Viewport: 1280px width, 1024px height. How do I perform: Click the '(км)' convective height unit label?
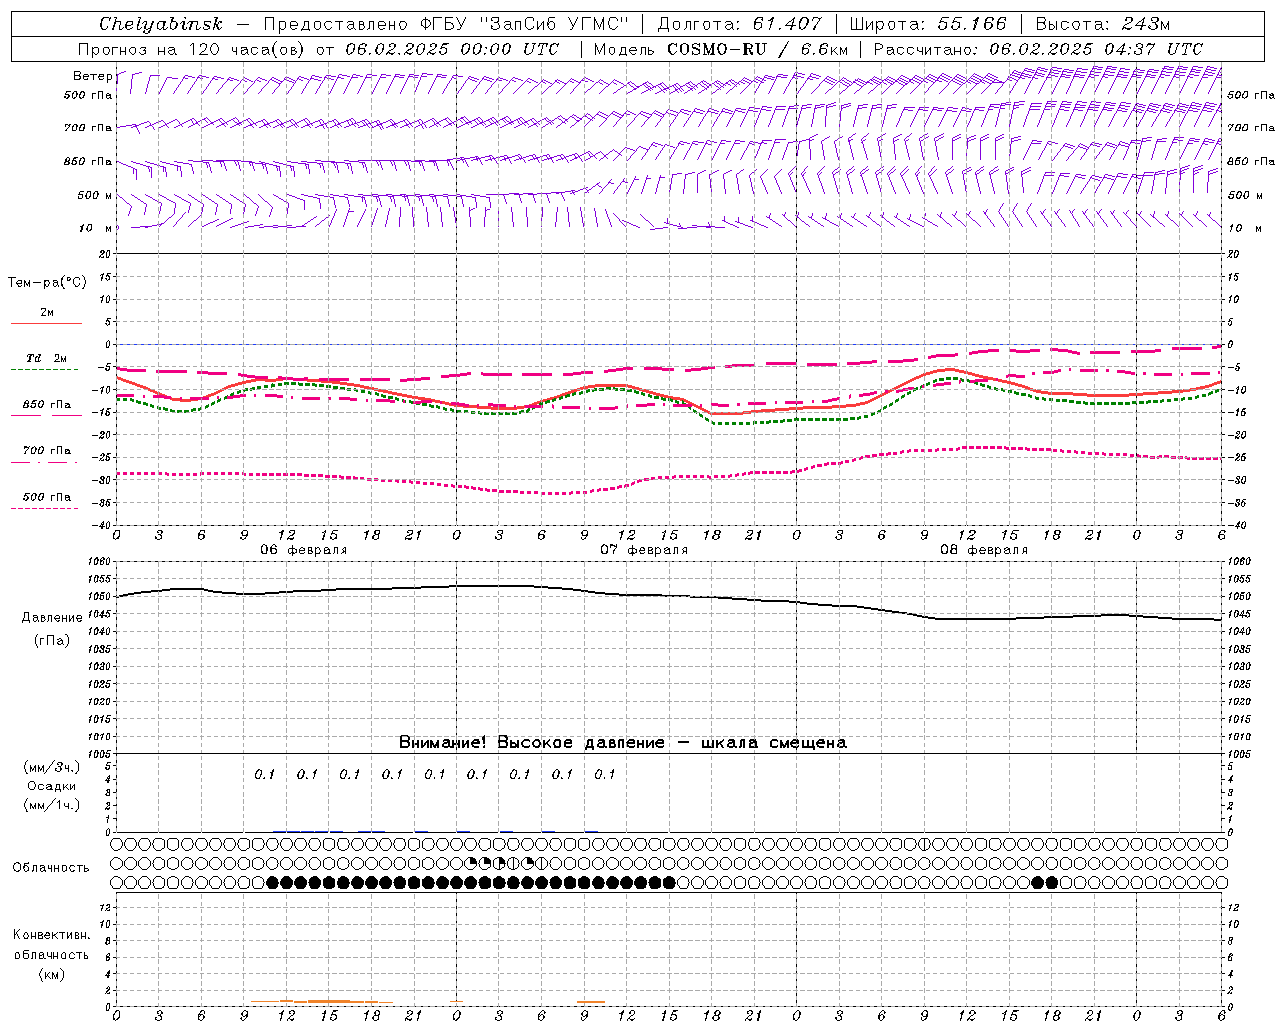51,974
